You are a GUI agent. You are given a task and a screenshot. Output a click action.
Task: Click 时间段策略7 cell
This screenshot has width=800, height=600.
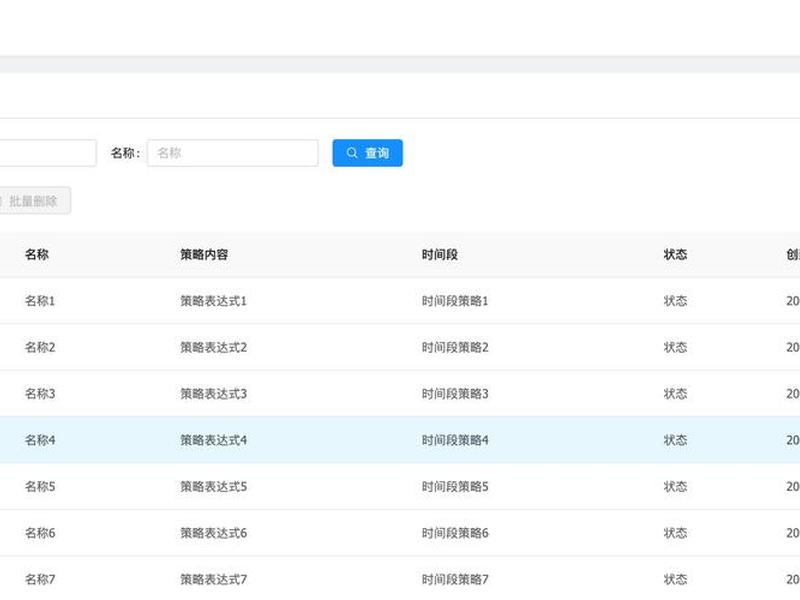(455, 579)
